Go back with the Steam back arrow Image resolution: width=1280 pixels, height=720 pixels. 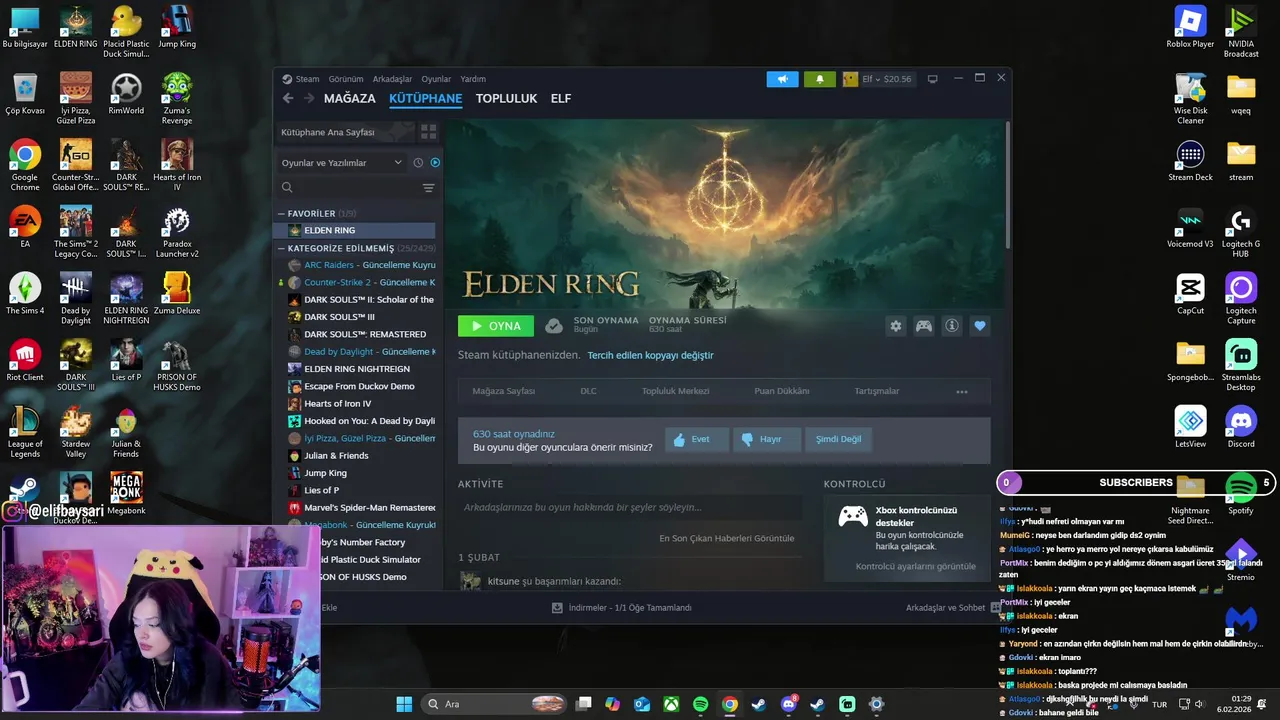point(288,98)
